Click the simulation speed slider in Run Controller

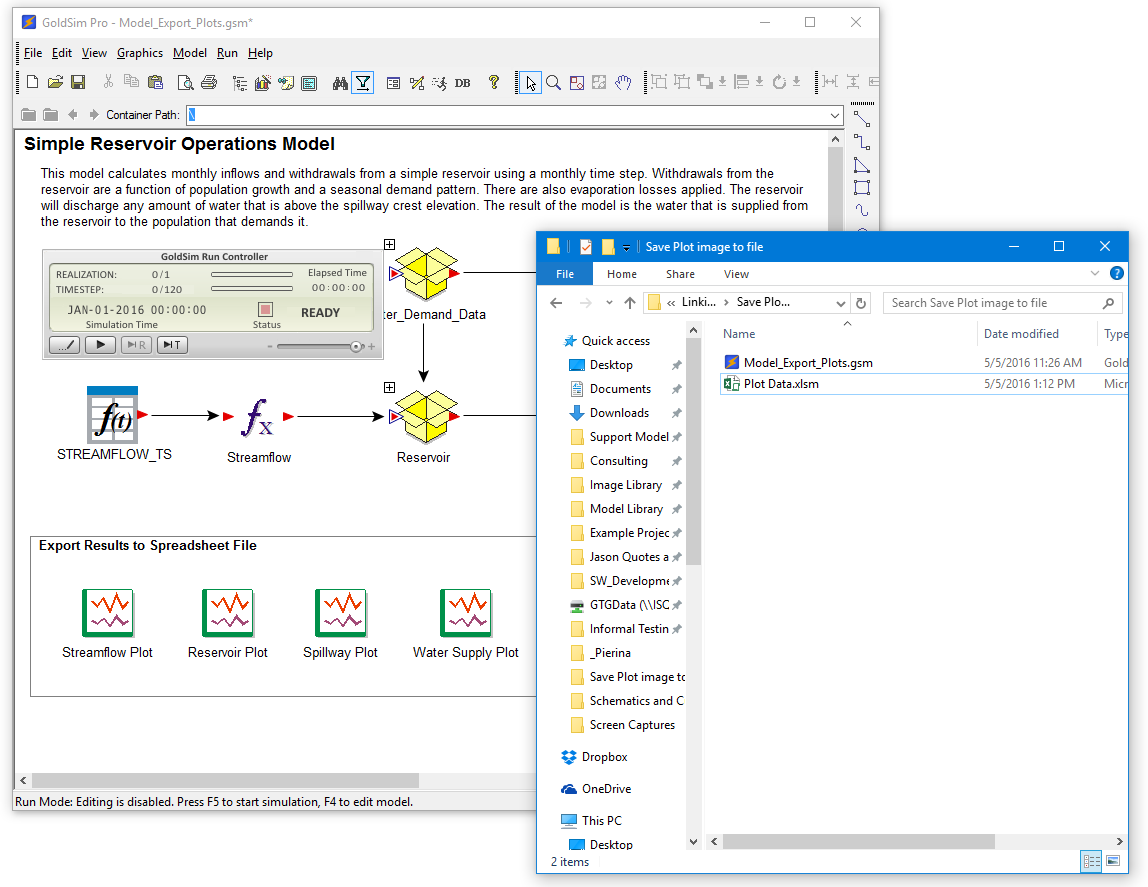[356, 346]
